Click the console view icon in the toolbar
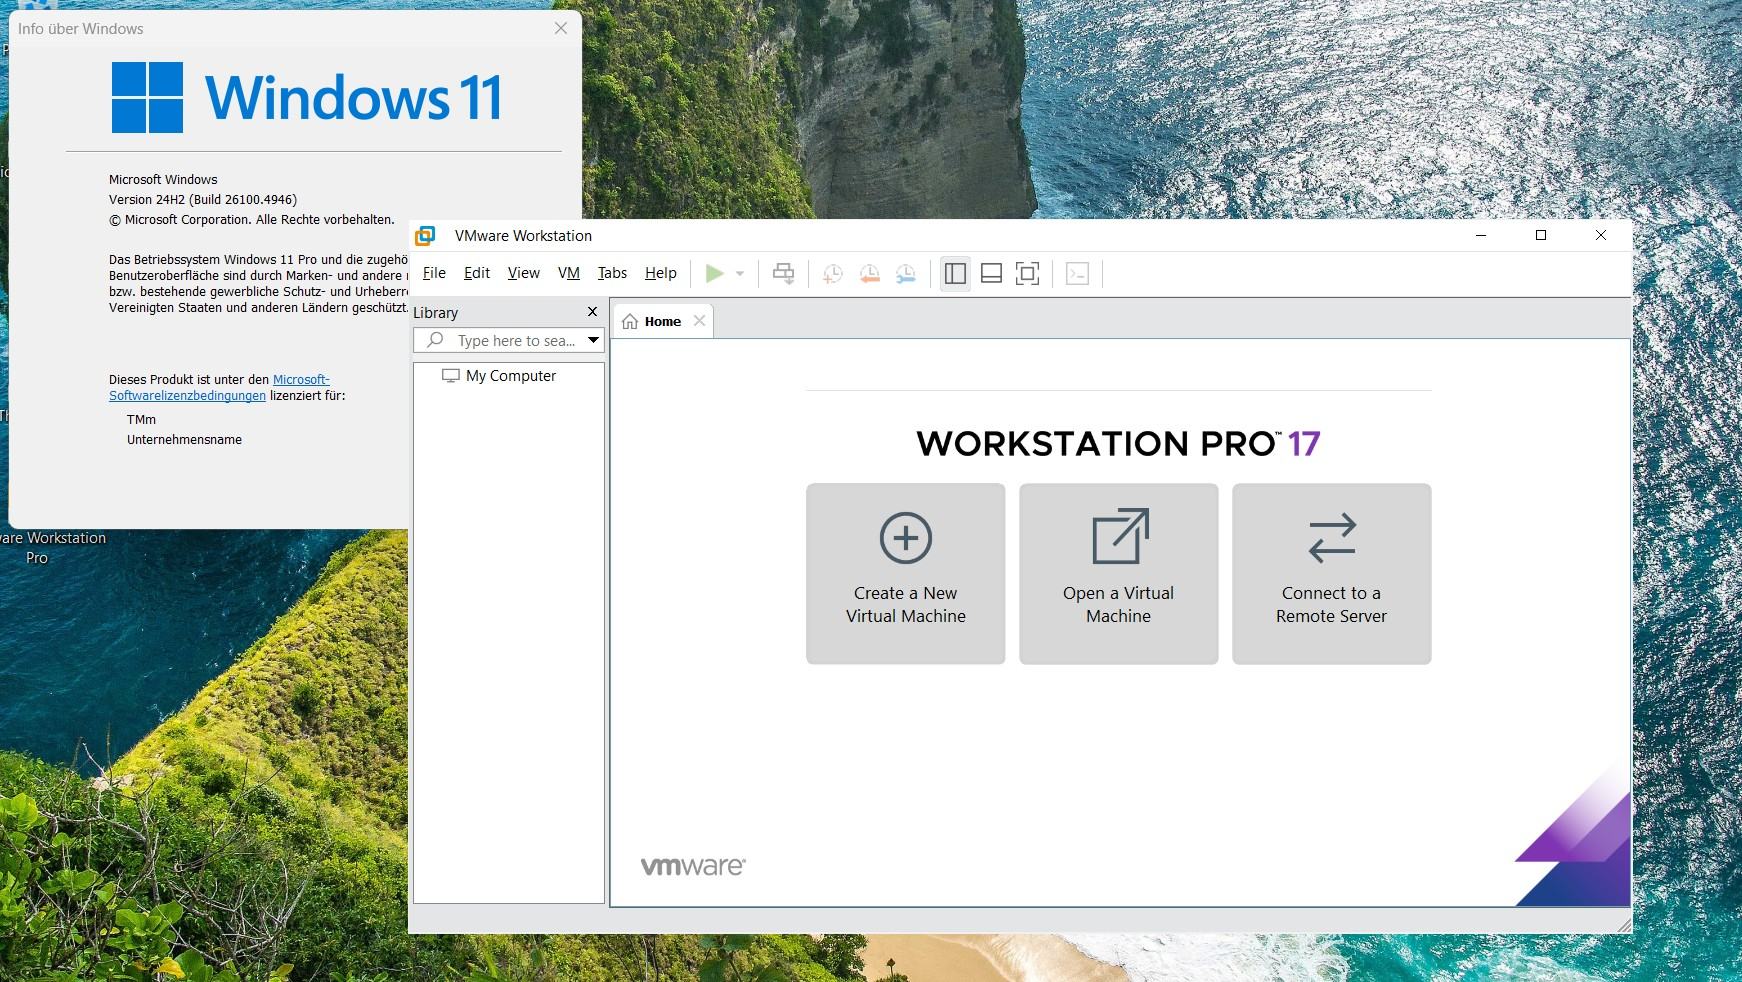This screenshot has height=982, width=1742. (1077, 273)
